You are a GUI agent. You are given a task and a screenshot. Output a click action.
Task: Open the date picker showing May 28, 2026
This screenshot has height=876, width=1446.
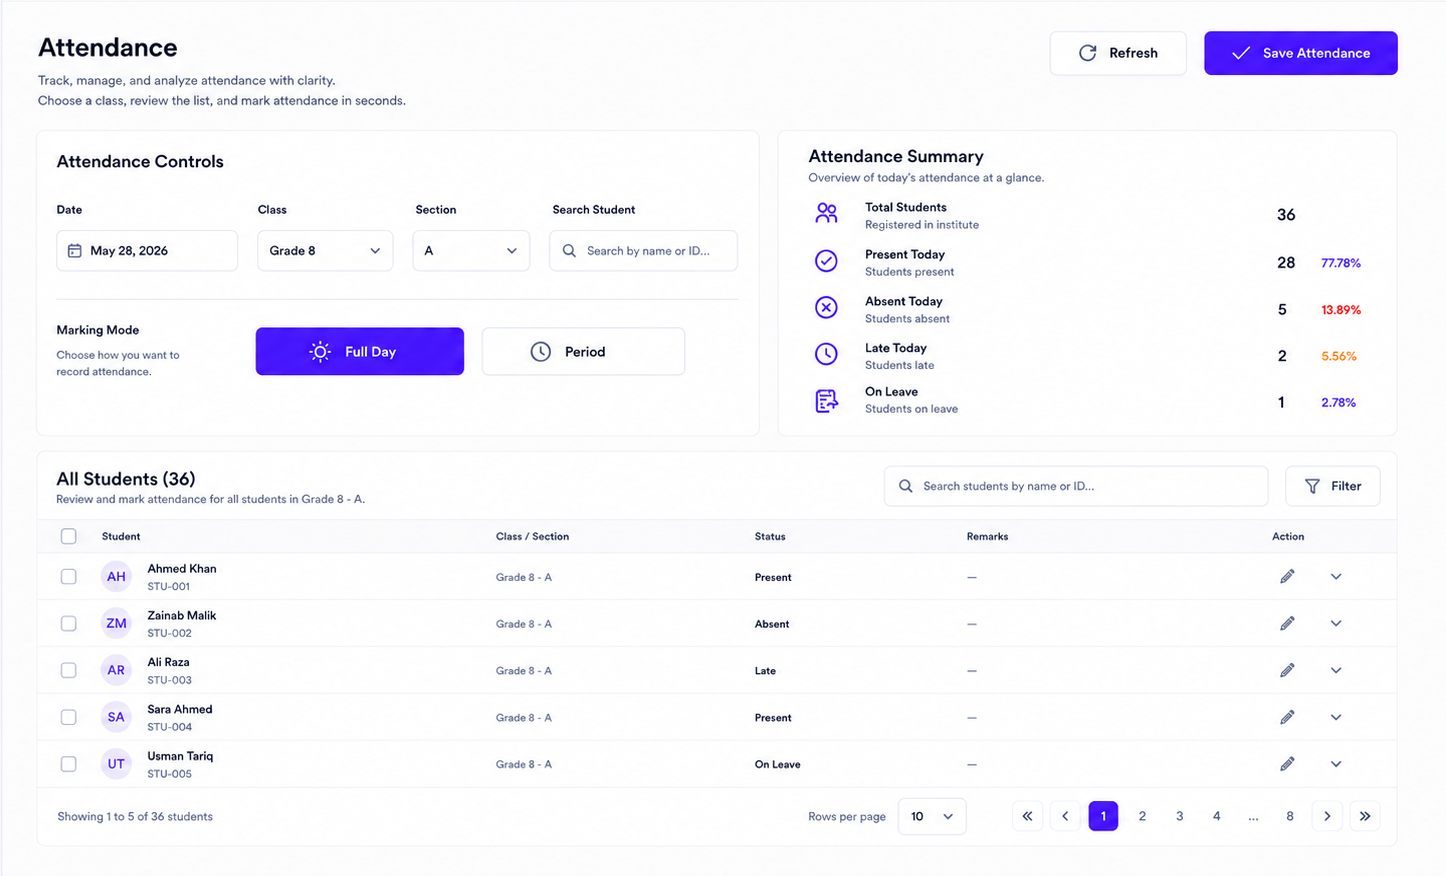pos(147,251)
